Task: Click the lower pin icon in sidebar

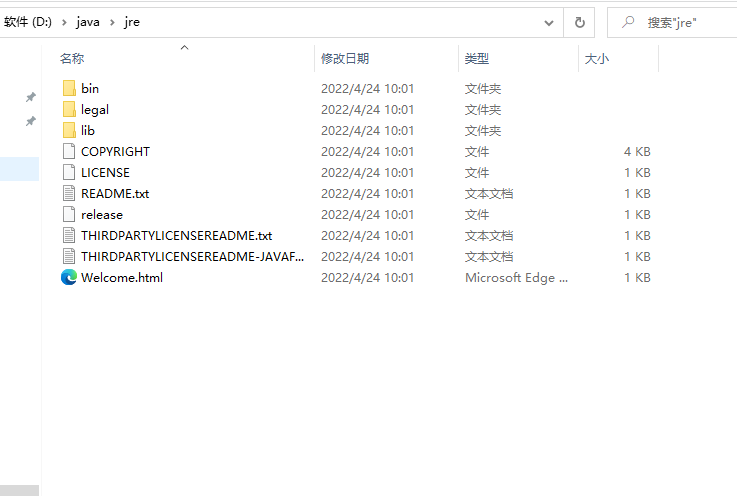Action: coord(31,121)
